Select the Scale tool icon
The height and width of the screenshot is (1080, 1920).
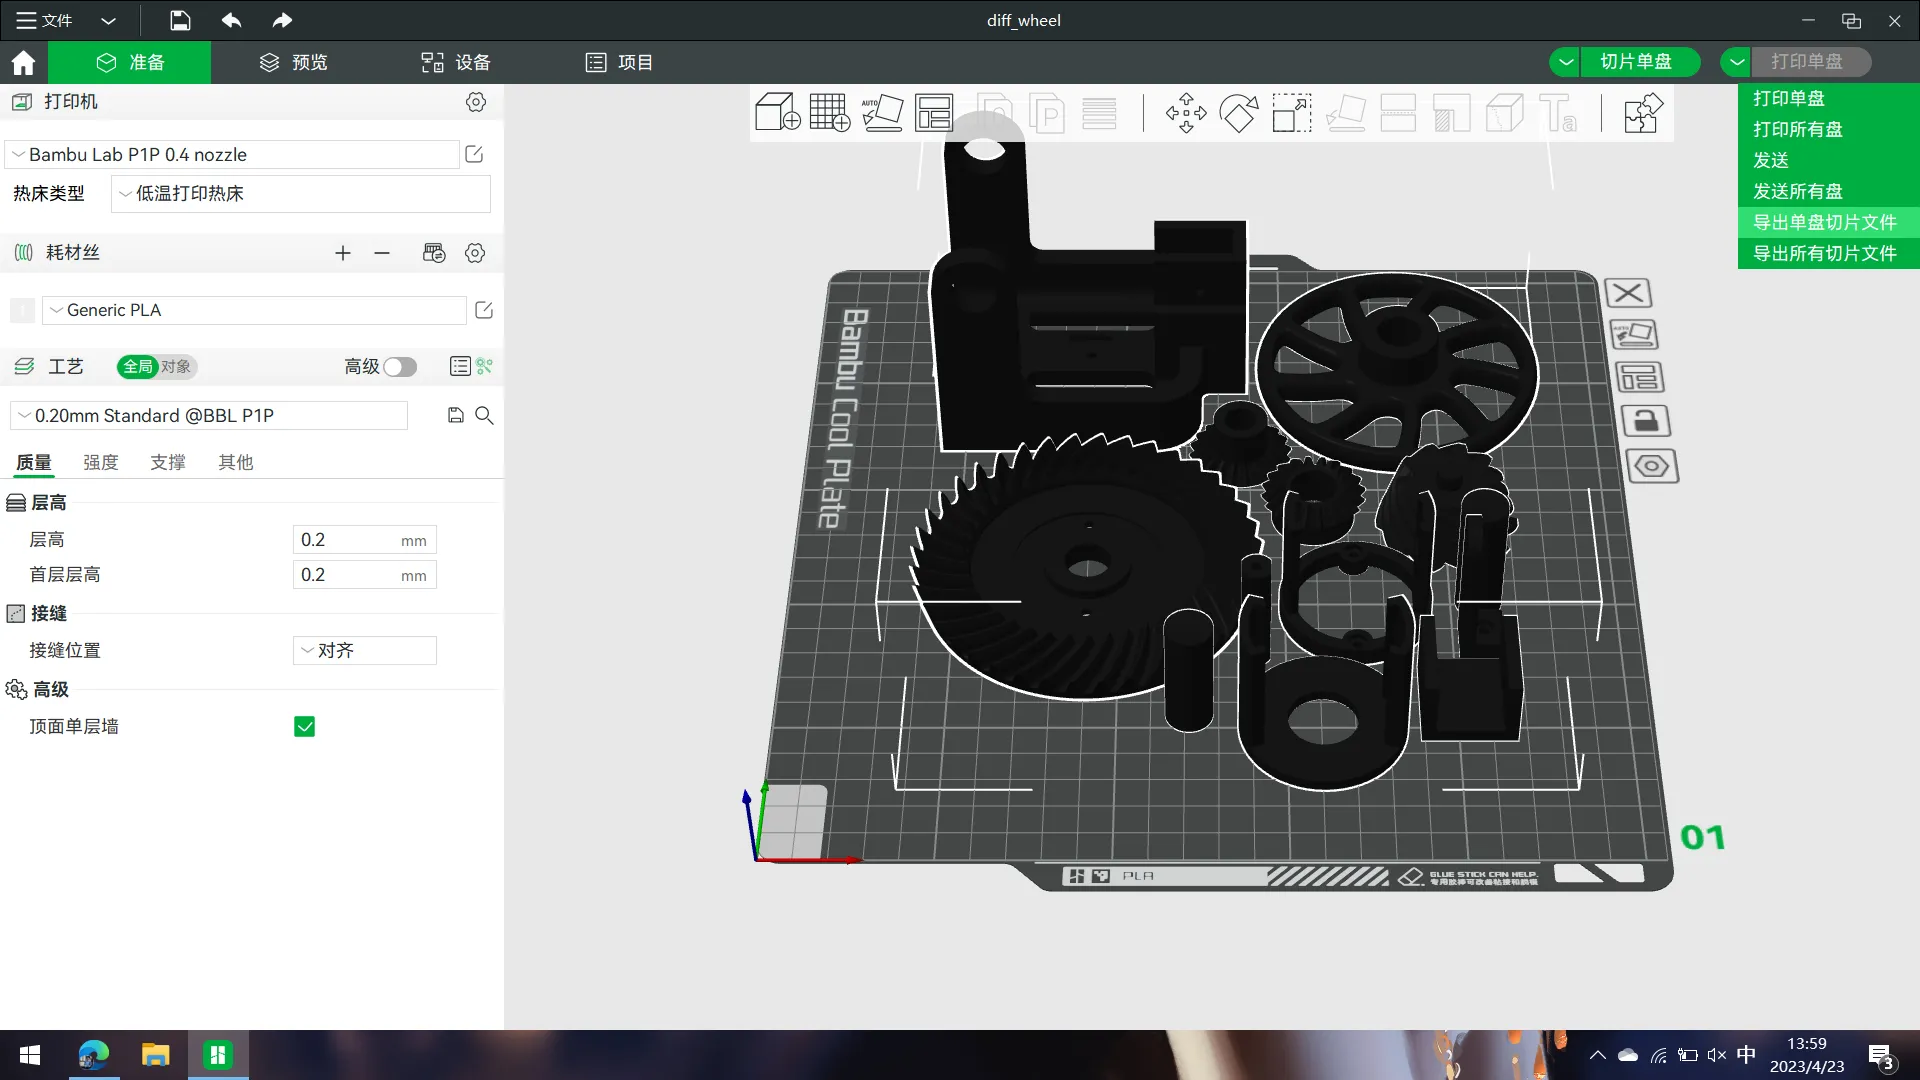point(1291,113)
